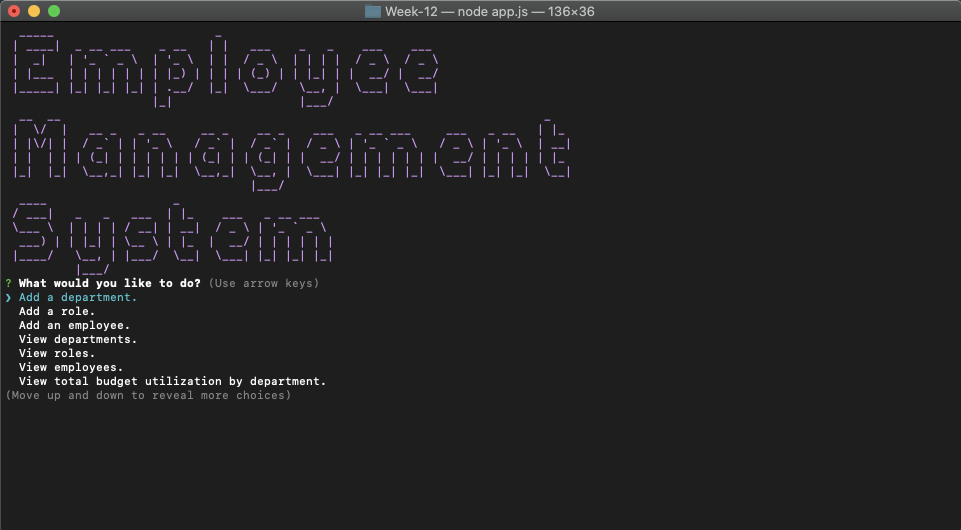Close the terminal window with red button
Screen dimensions: 961x530
click(14, 11)
